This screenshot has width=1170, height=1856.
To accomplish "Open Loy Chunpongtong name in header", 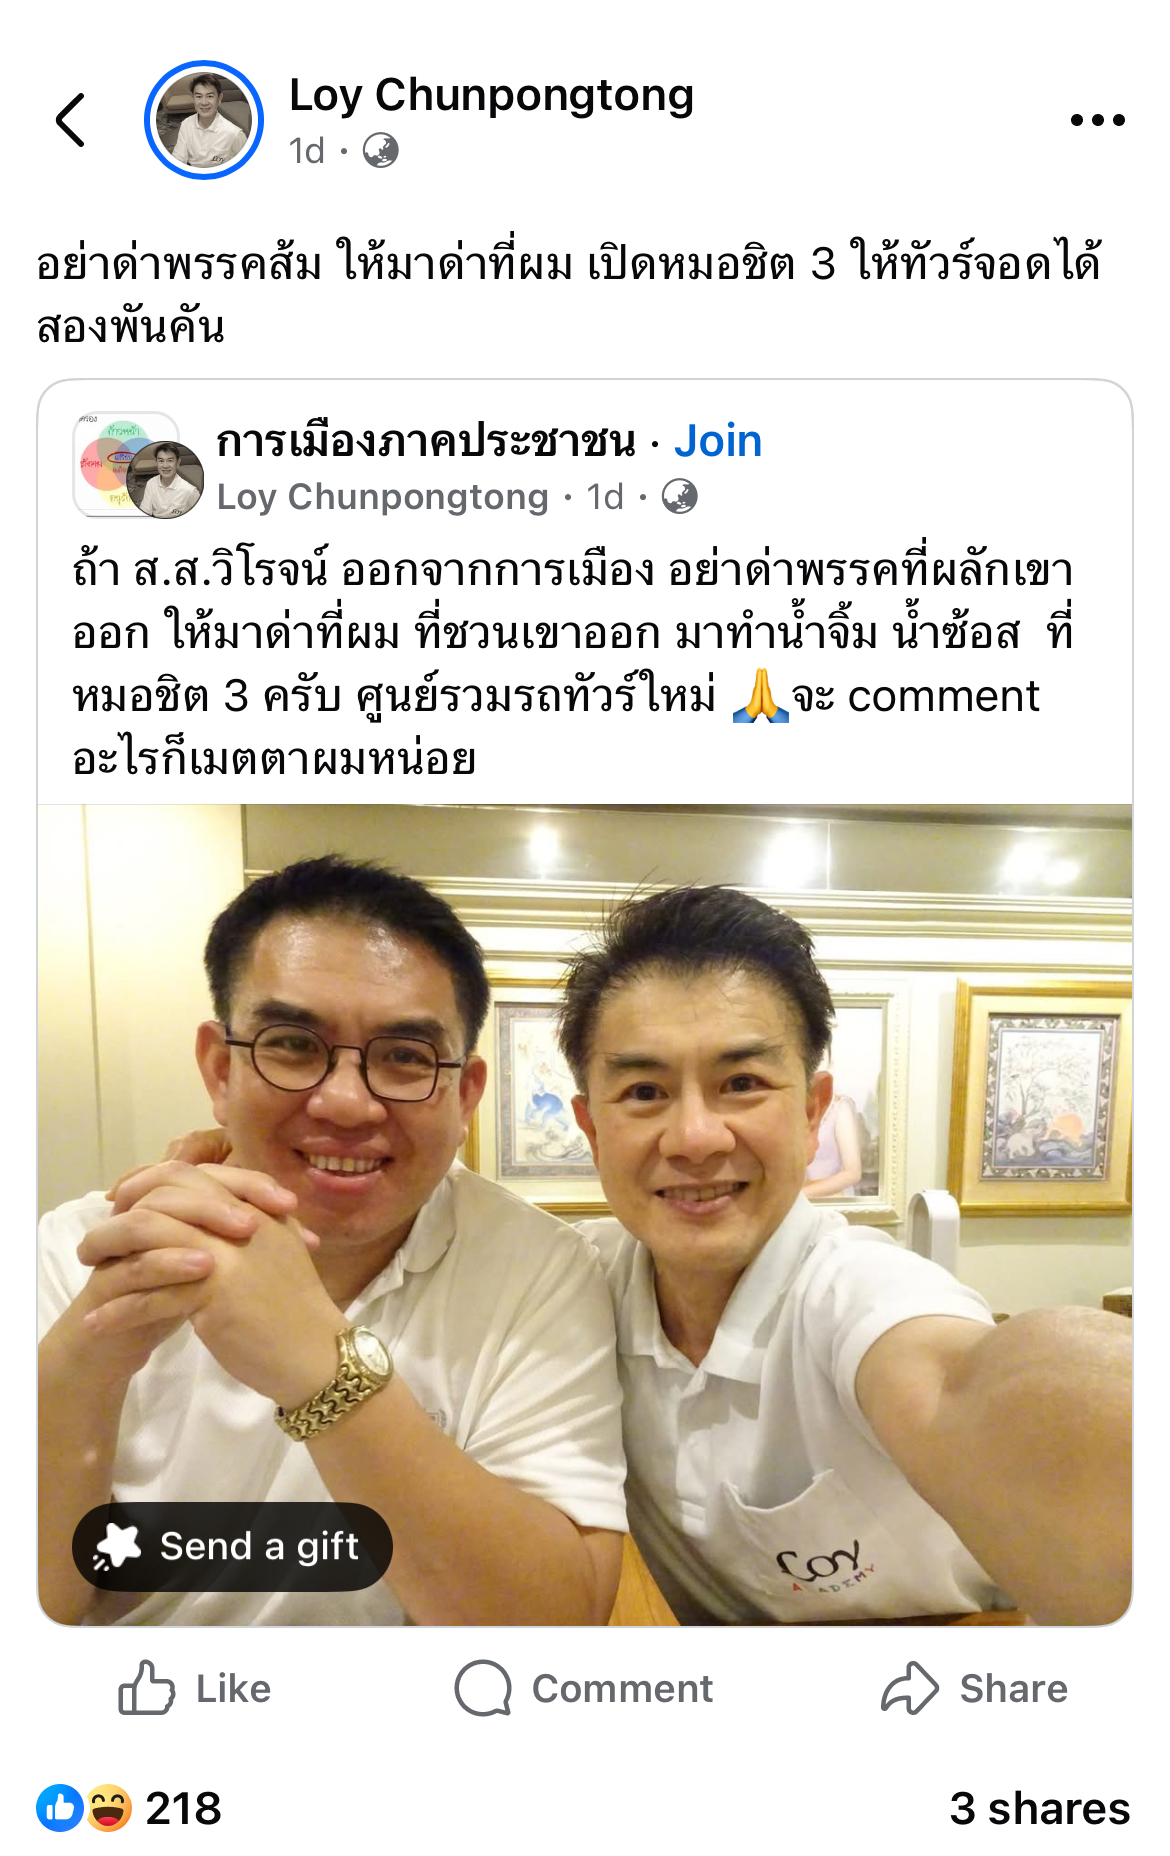I will pos(491,96).
